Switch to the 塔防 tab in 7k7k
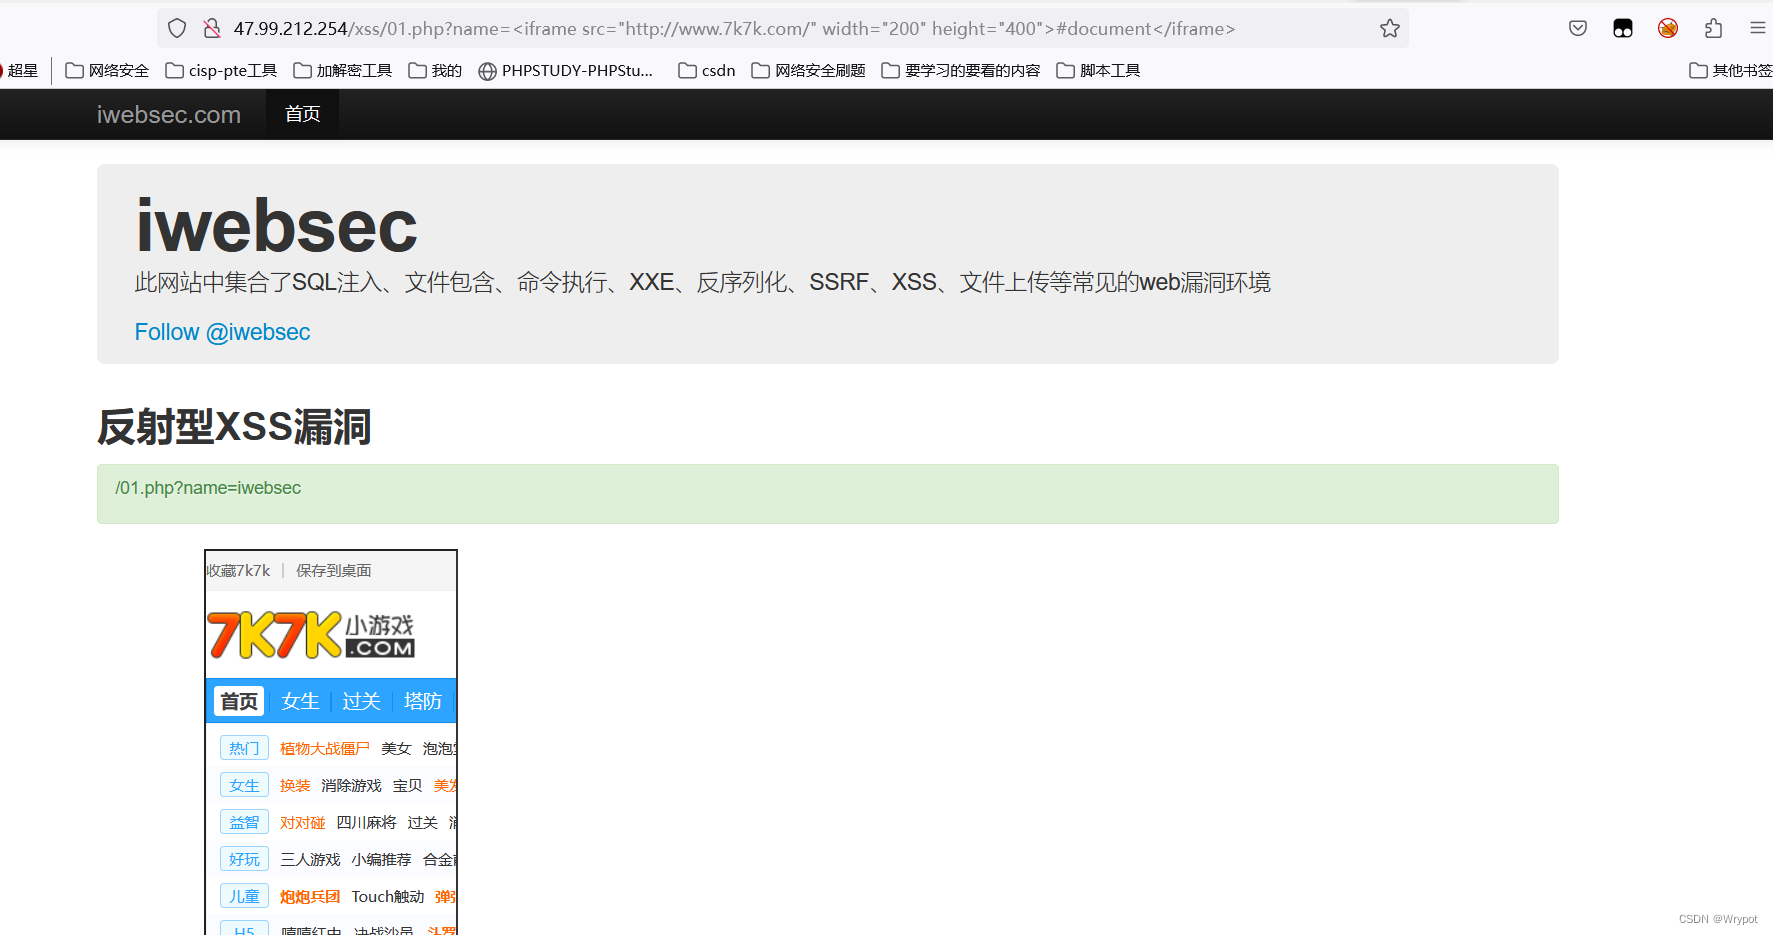This screenshot has width=1773, height=935. [423, 700]
